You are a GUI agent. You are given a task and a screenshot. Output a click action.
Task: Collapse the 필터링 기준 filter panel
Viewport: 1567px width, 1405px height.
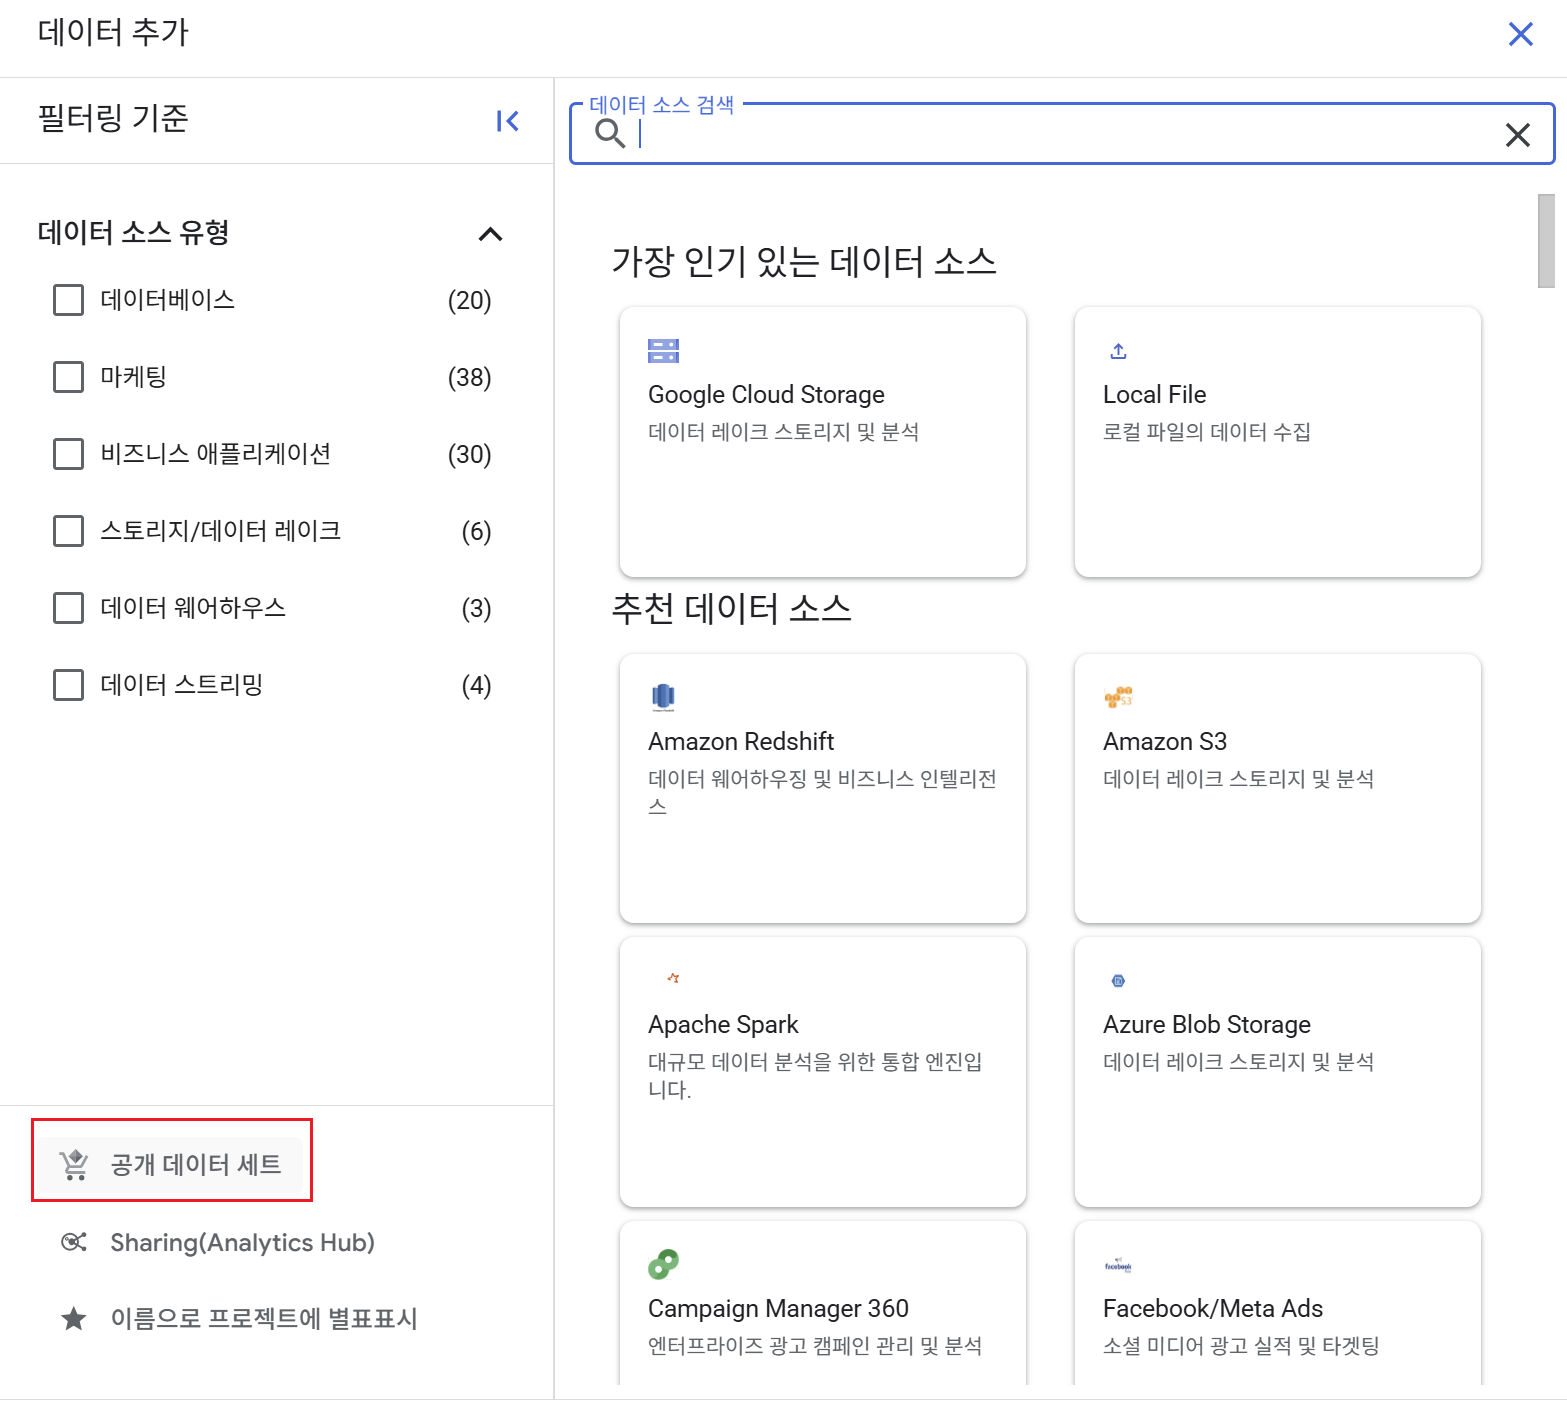click(x=508, y=121)
